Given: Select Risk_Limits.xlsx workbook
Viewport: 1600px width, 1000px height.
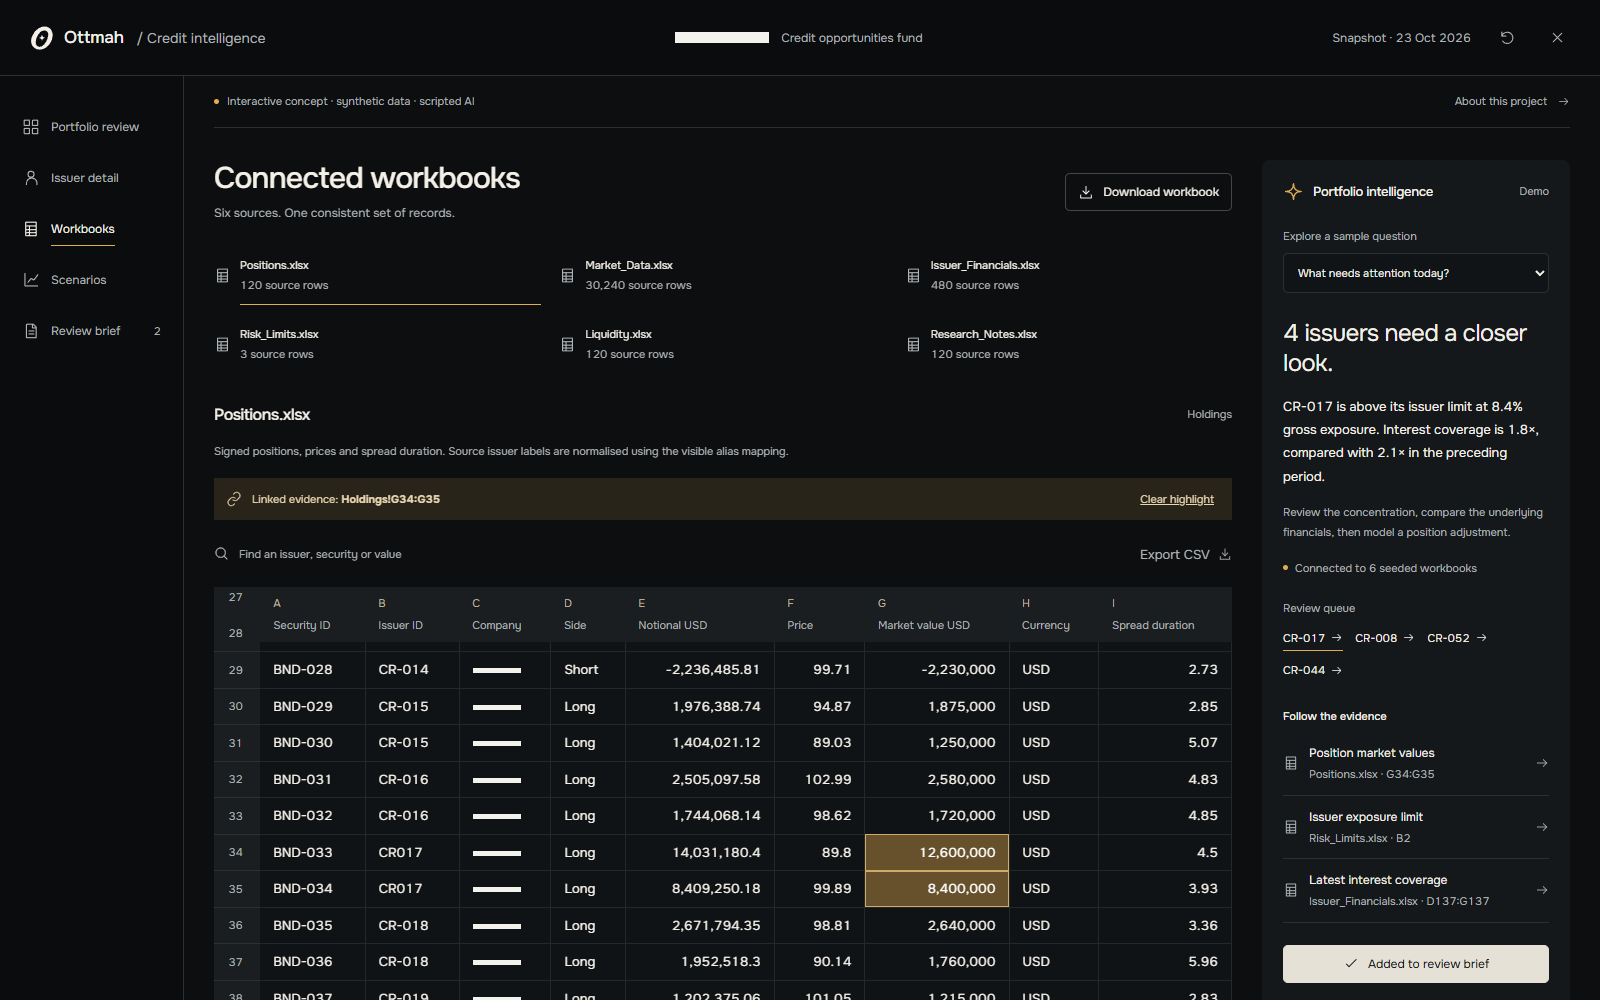Looking at the screenshot, I should [x=377, y=345].
